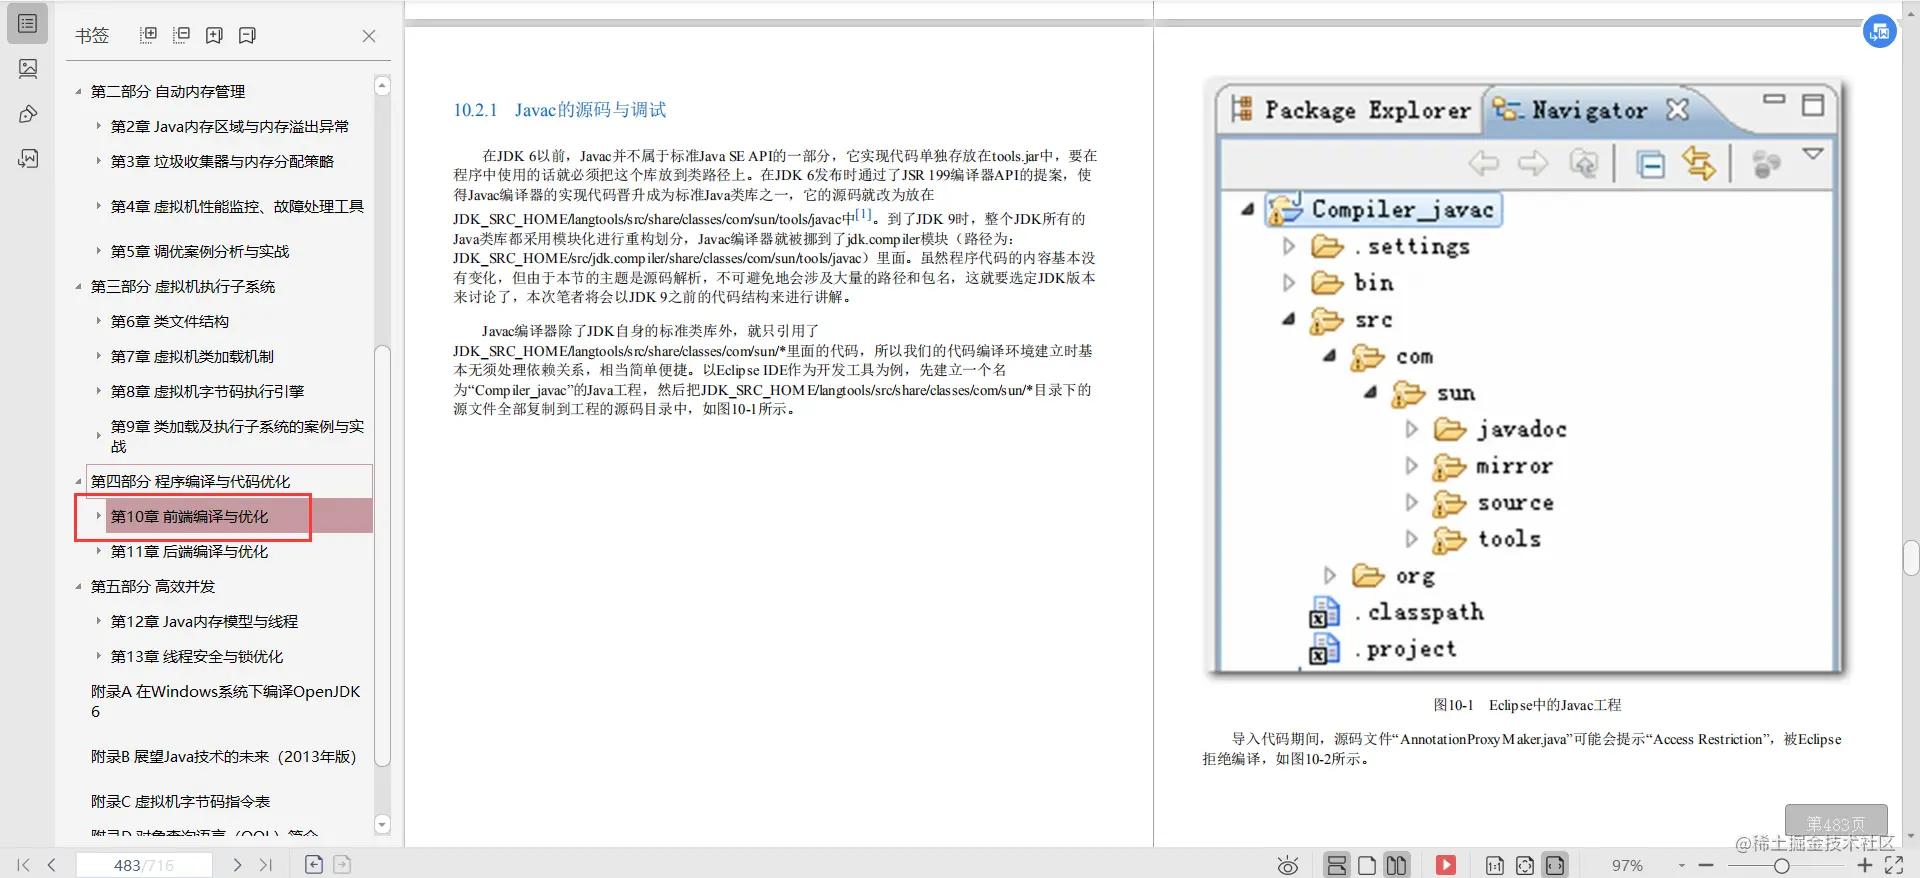
Task: Close the 书签 bookmarks panel
Action: 369,36
